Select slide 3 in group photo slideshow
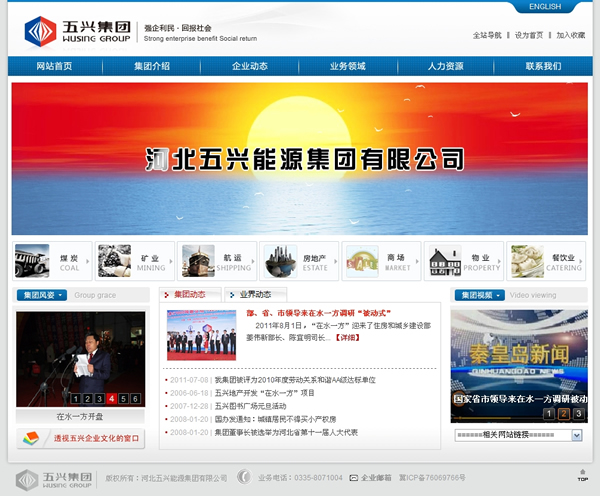The height and width of the screenshot is (496, 600). tap(99, 399)
